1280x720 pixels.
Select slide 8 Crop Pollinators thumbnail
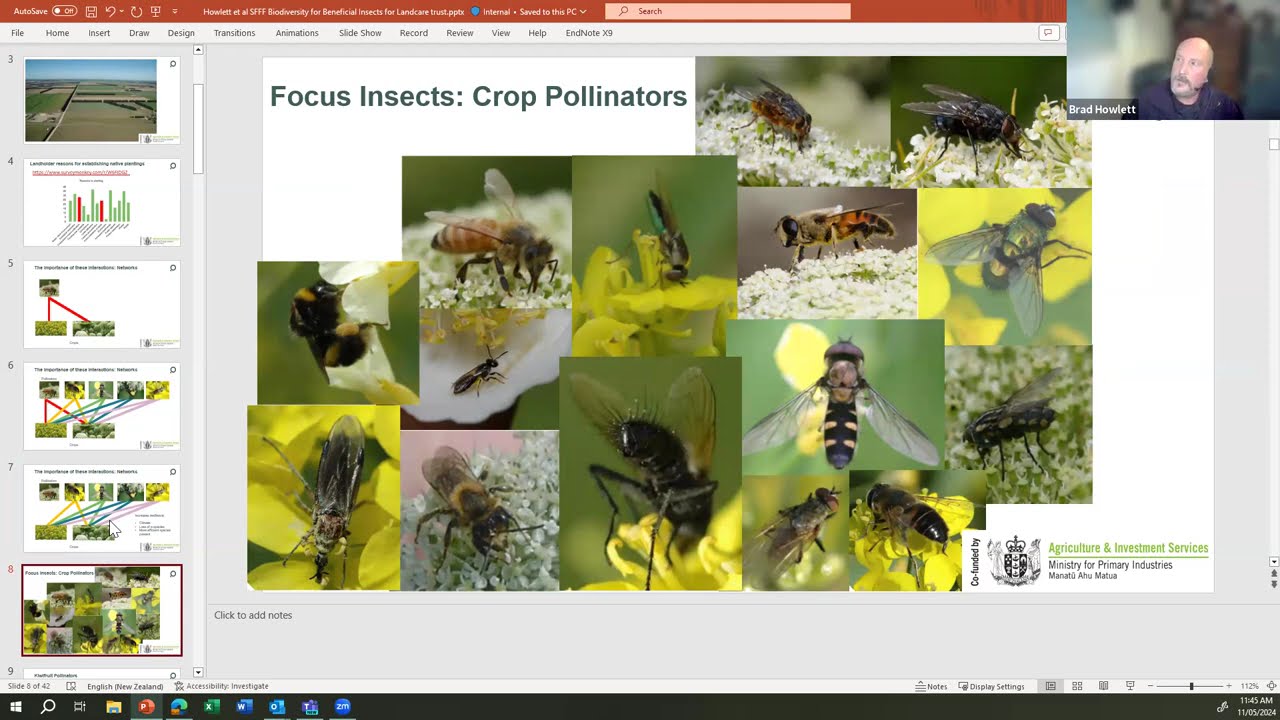point(101,610)
